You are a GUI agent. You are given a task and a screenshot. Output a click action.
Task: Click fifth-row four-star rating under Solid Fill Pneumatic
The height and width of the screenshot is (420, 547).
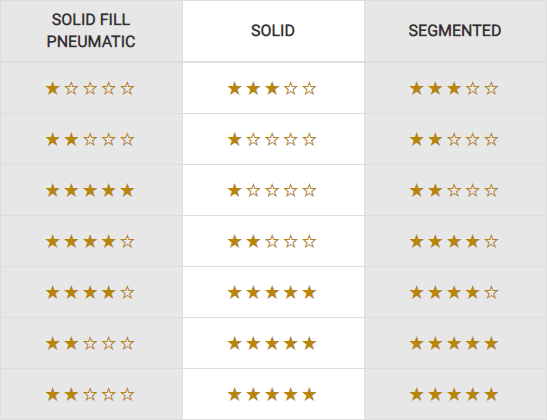[x=90, y=292]
